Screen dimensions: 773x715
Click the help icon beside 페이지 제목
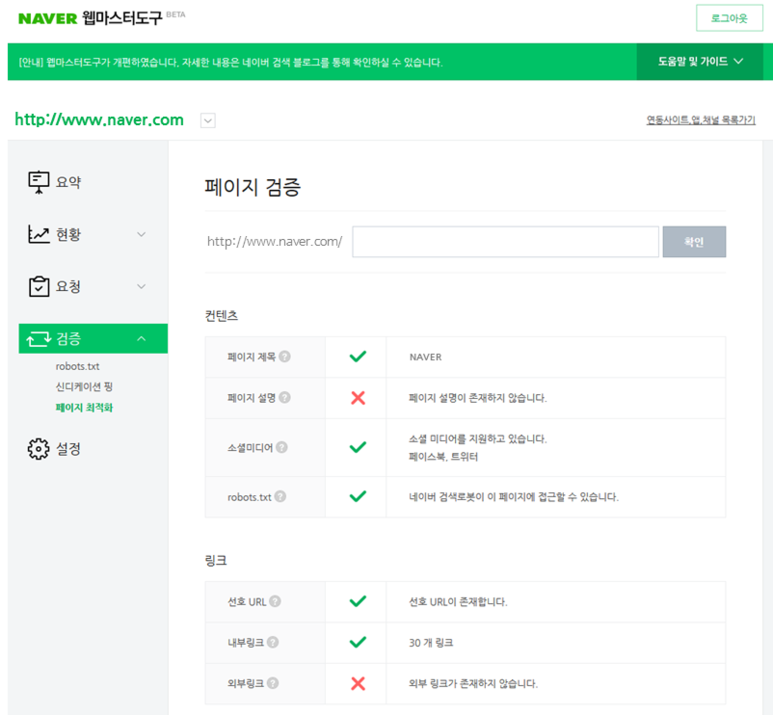(x=285, y=357)
